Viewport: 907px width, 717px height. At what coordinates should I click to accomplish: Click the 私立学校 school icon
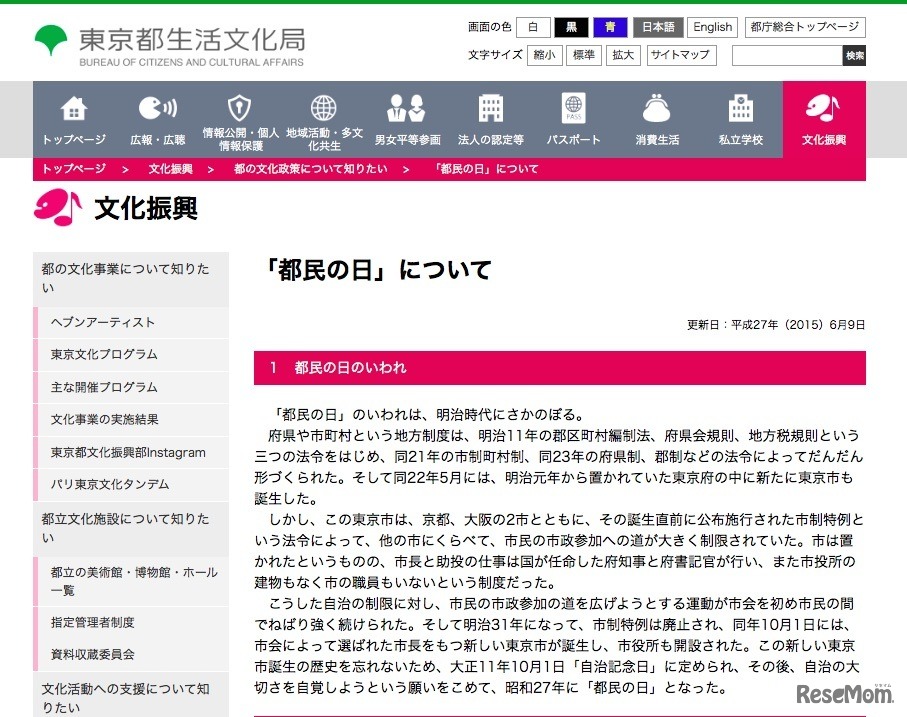click(x=741, y=108)
